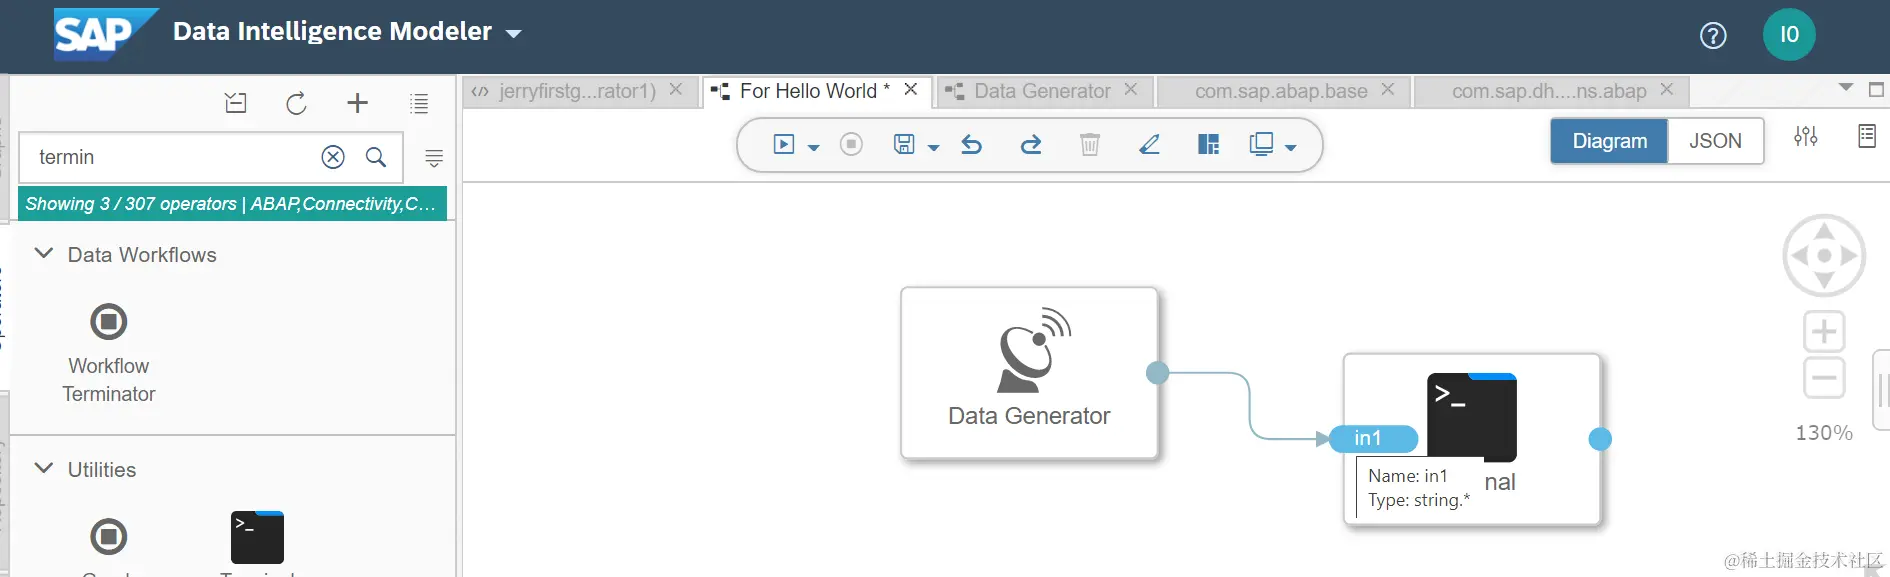1890x577 pixels.
Task: Collapse the Data Workflows section
Action: 43,254
